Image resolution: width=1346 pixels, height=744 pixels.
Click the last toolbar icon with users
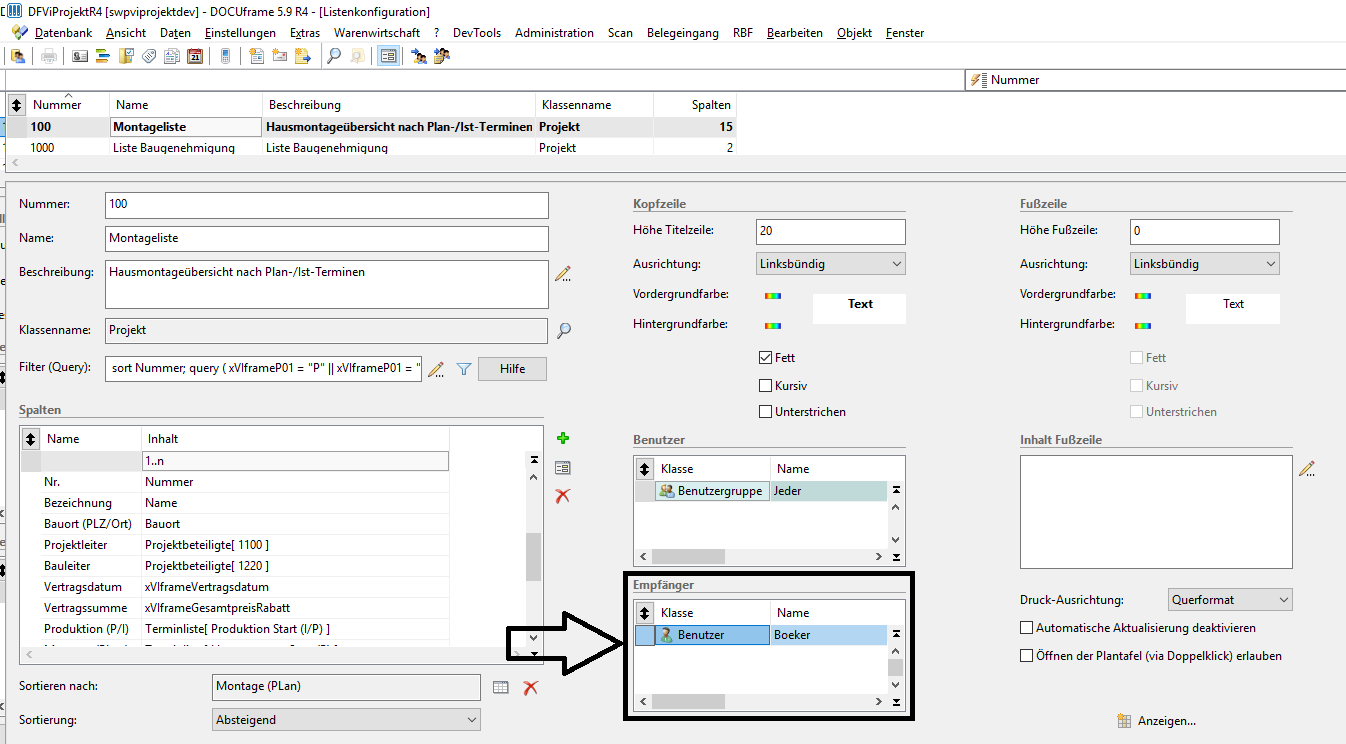click(441, 56)
